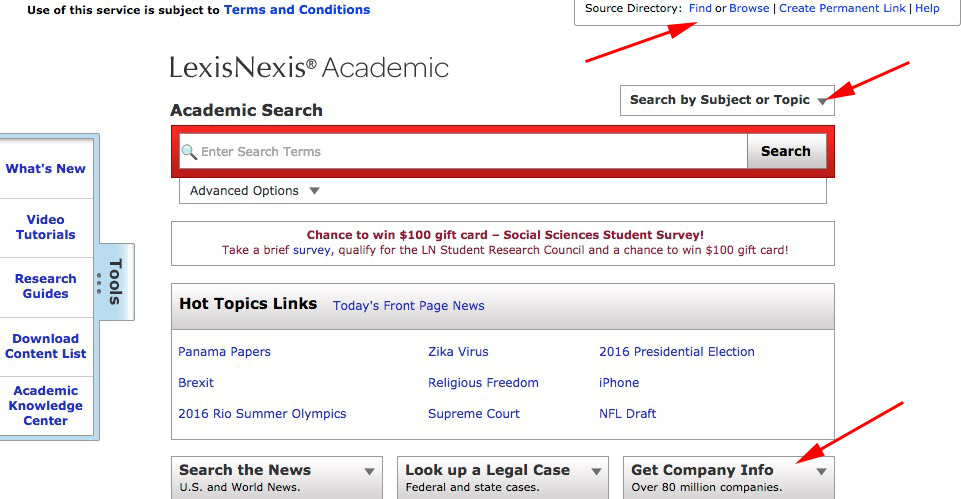Open Video Tutorials in Tools sidebar
Screen dimensions: 961x499
[45, 227]
